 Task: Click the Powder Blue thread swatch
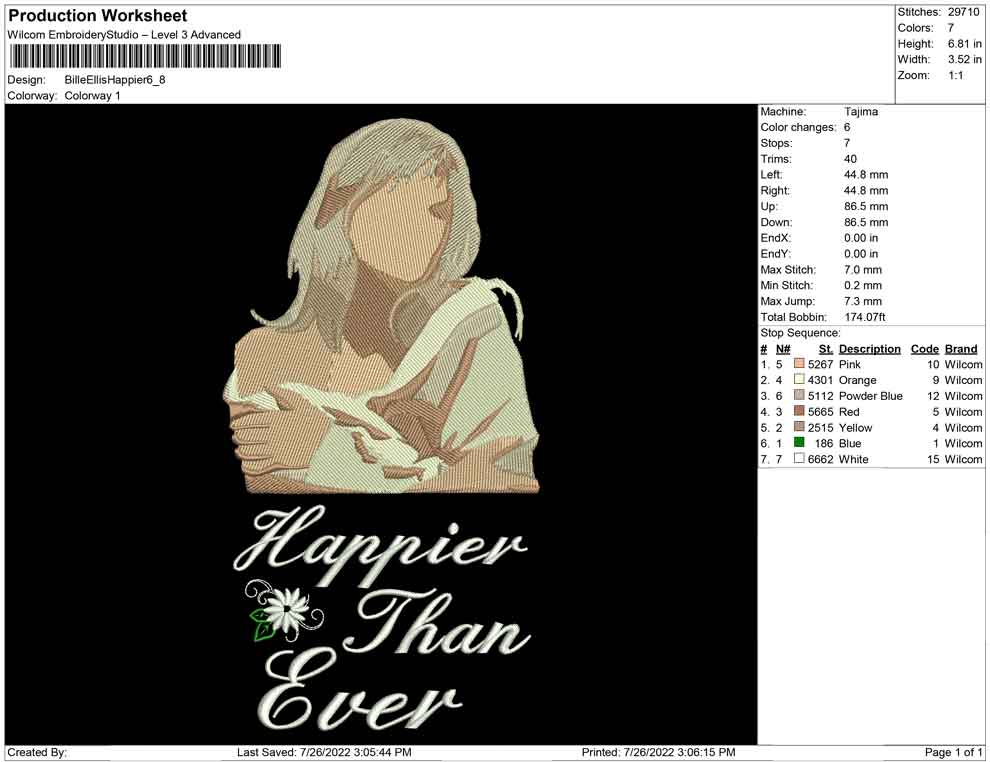click(799, 397)
